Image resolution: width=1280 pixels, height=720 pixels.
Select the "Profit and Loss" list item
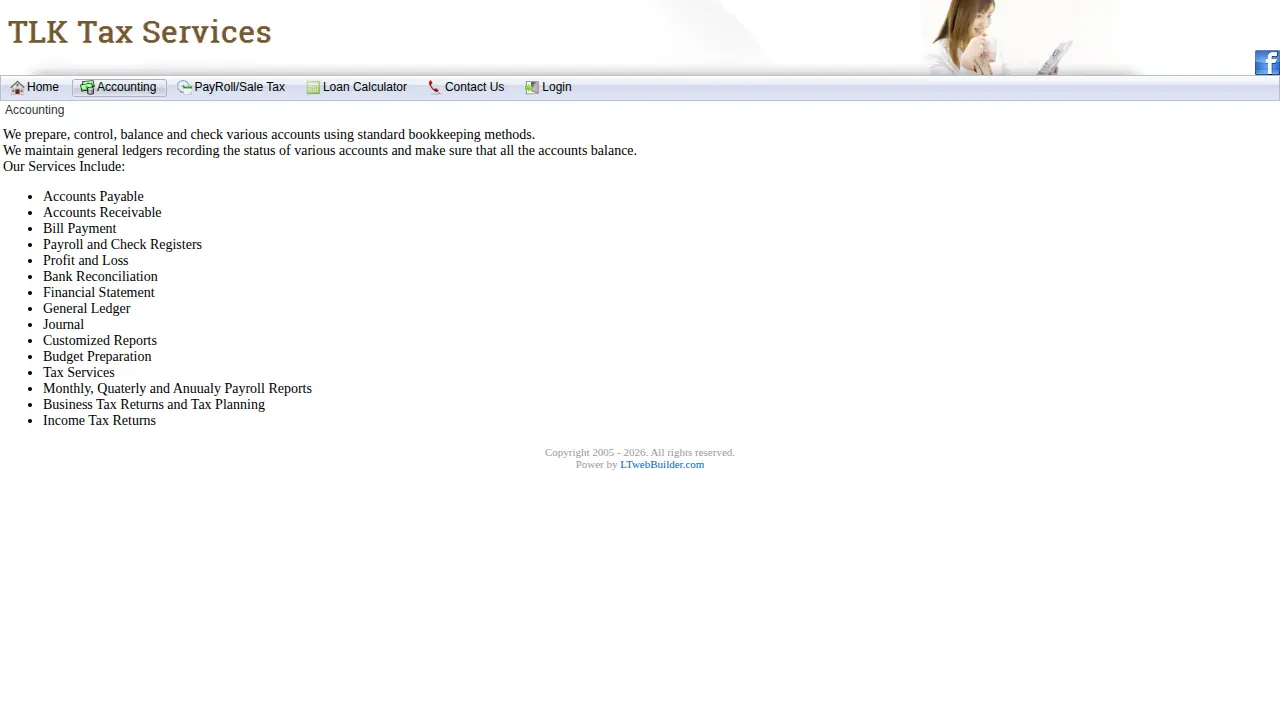[86, 260]
